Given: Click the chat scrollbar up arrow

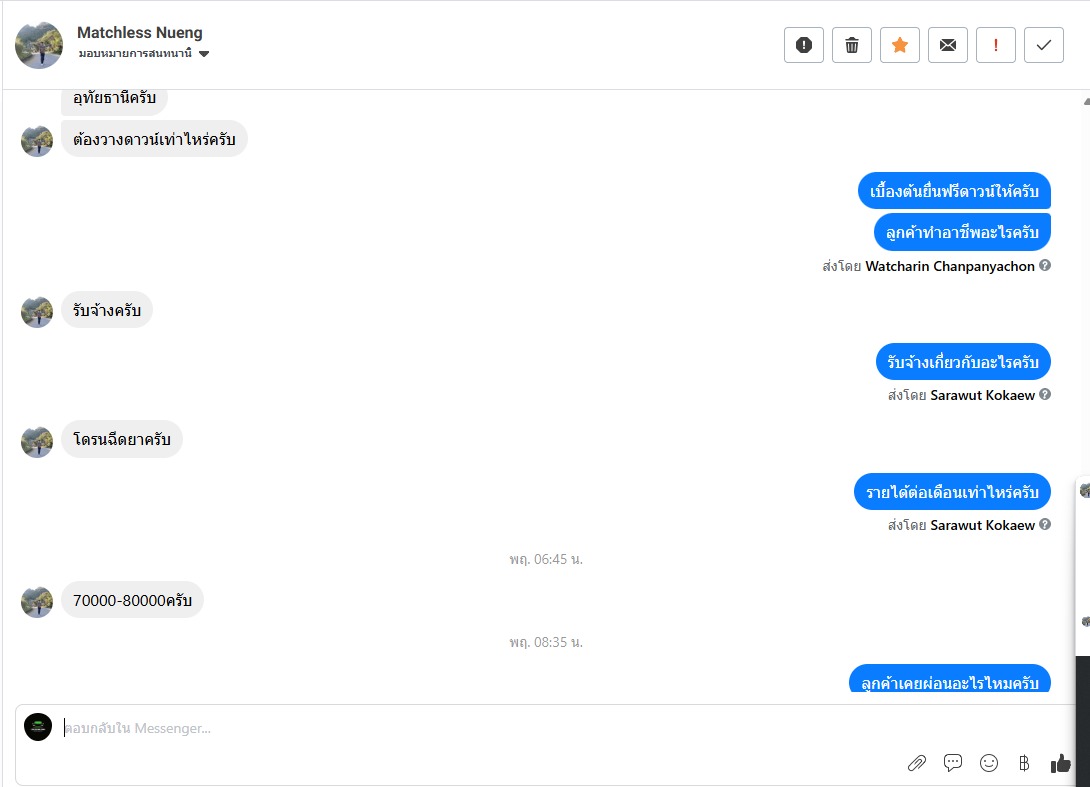Looking at the screenshot, I should (x=1086, y=101).
